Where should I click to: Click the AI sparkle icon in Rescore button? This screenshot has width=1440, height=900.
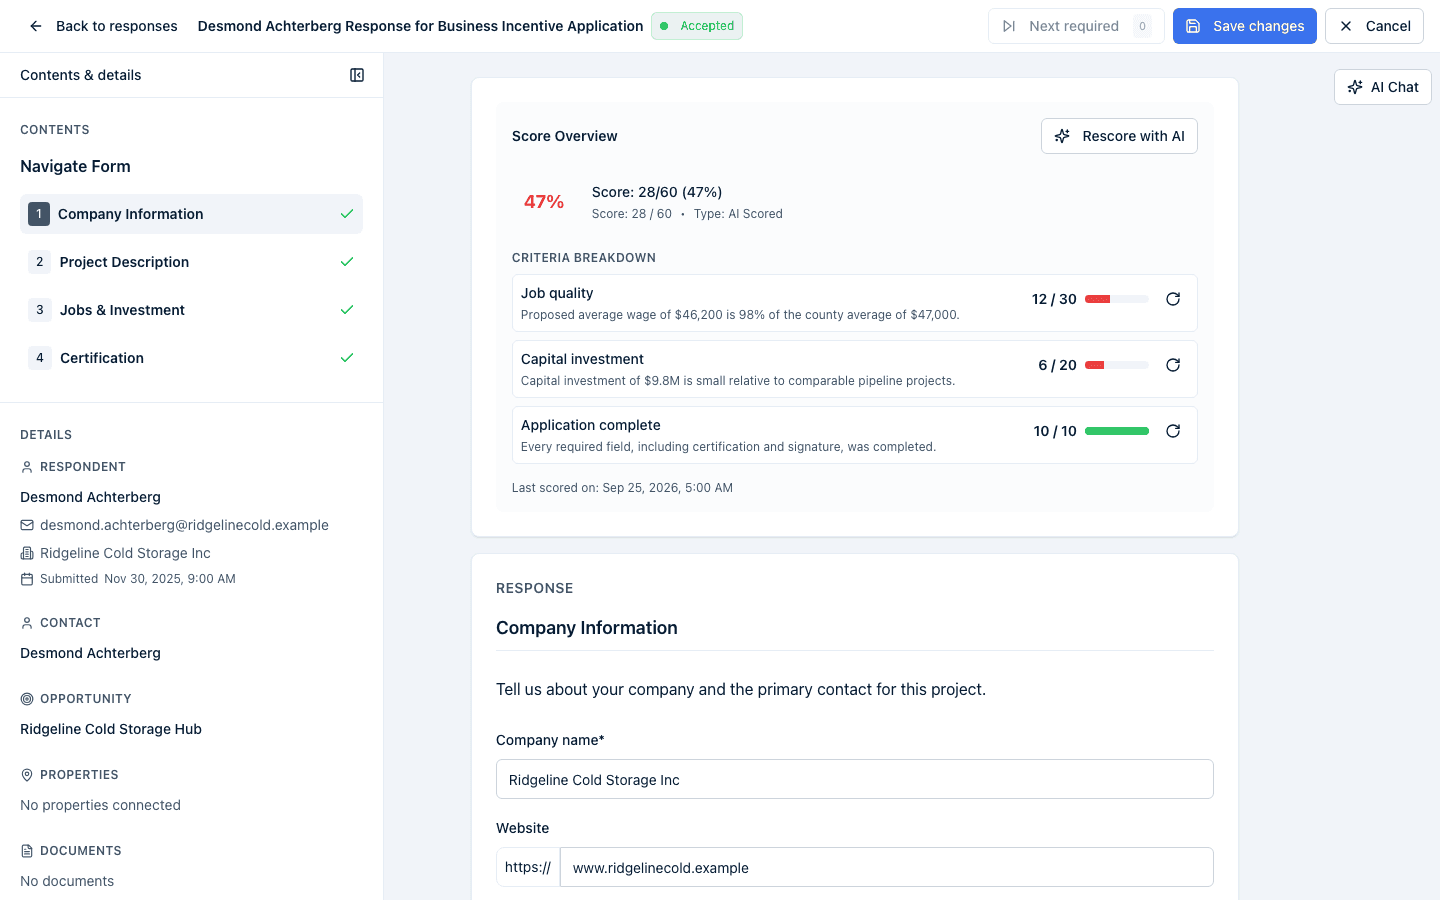point(1062,136)
